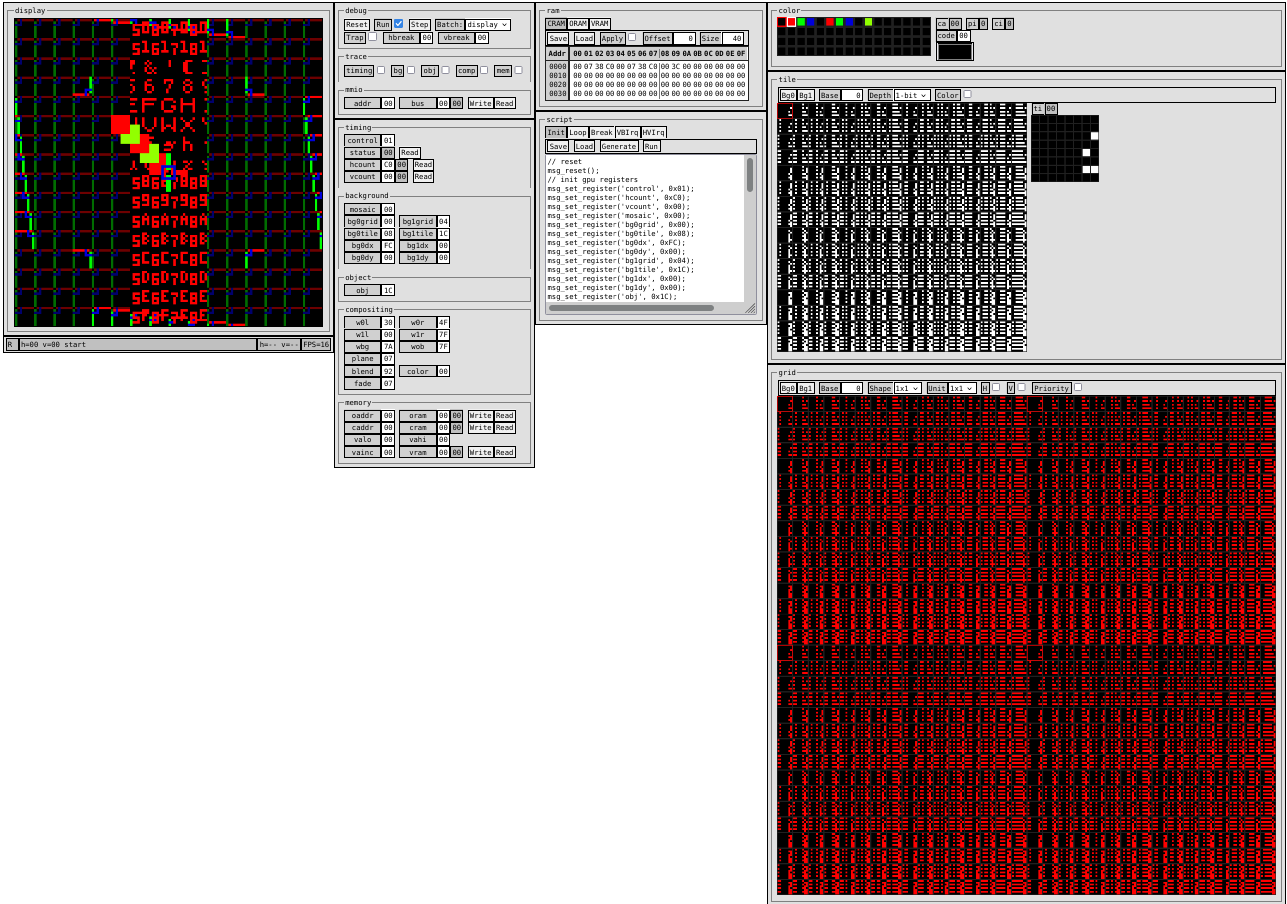The width and height of the screenshot is (1287, 904).
Task: Open the Batch display dropdown
Action: pyautogui.click(x=488, y=25)
